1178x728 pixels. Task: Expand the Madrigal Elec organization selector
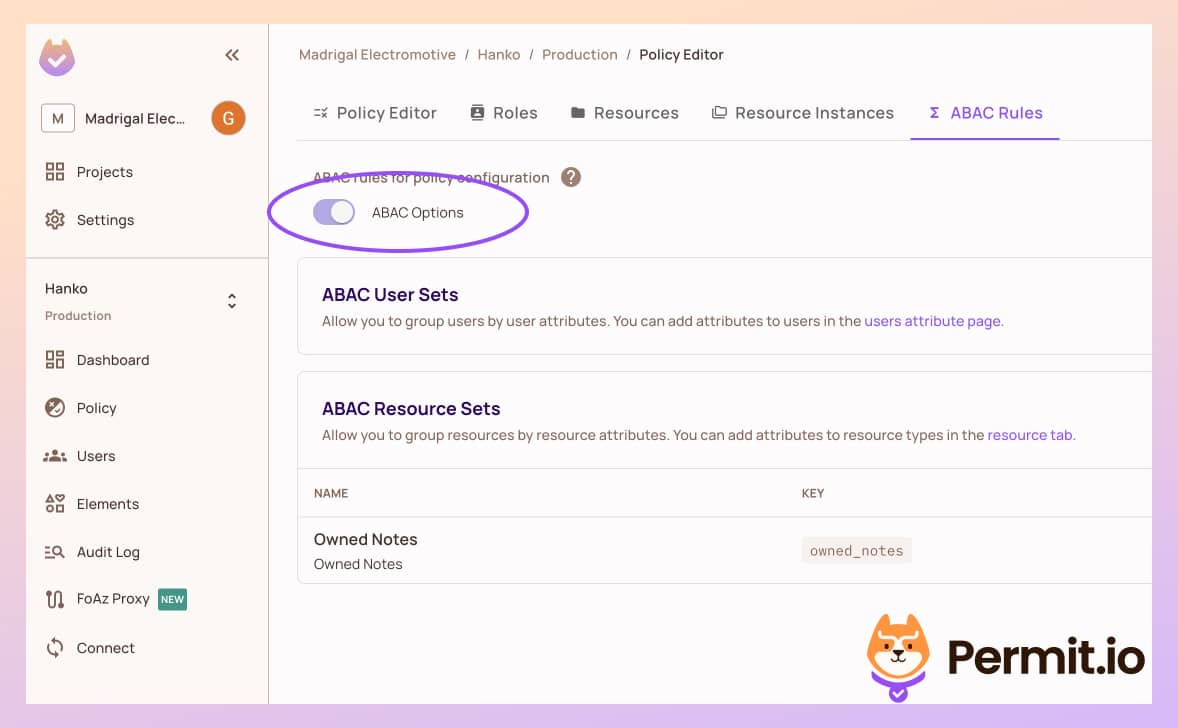(x=135, y=118)
